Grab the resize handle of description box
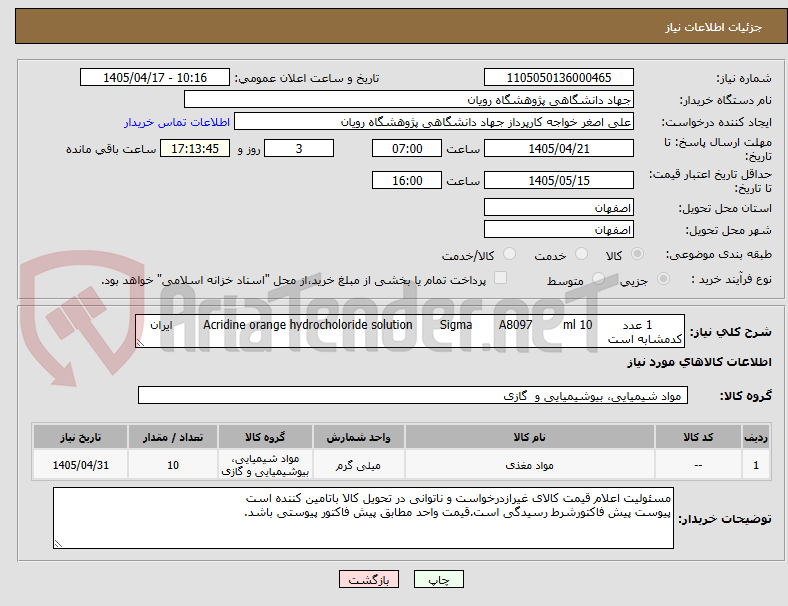Screen dimensions: 788x606 click(140, 343)
